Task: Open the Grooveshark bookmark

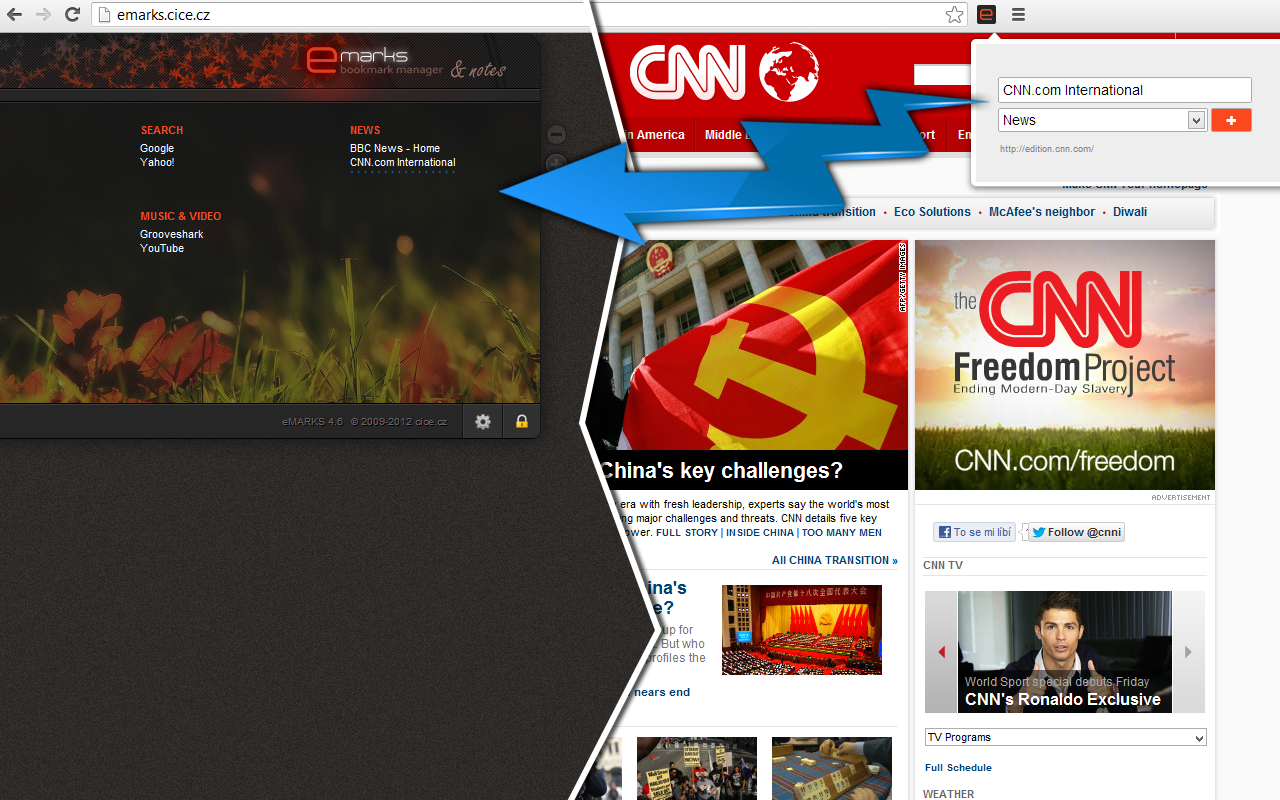Action: click(x=171, y=234)
